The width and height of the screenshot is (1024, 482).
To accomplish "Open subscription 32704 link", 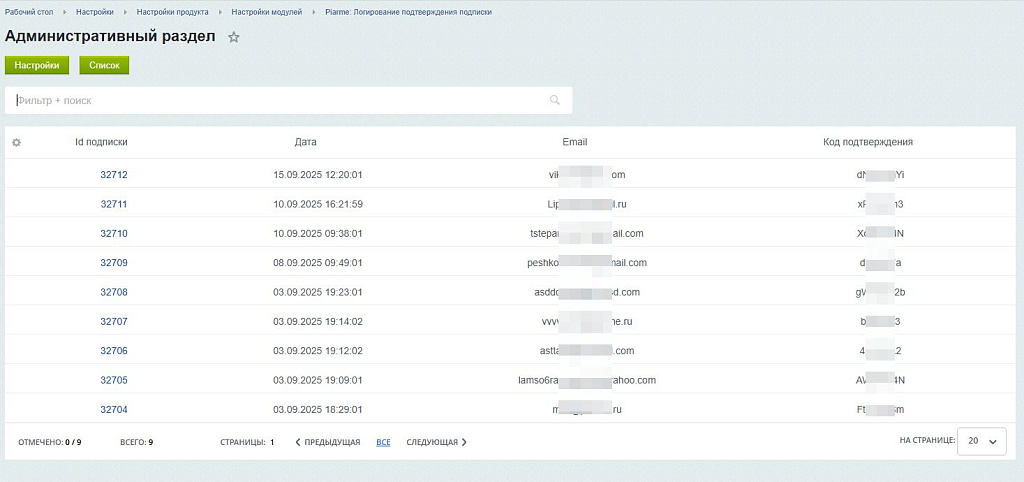I will (x=114, y=409).
